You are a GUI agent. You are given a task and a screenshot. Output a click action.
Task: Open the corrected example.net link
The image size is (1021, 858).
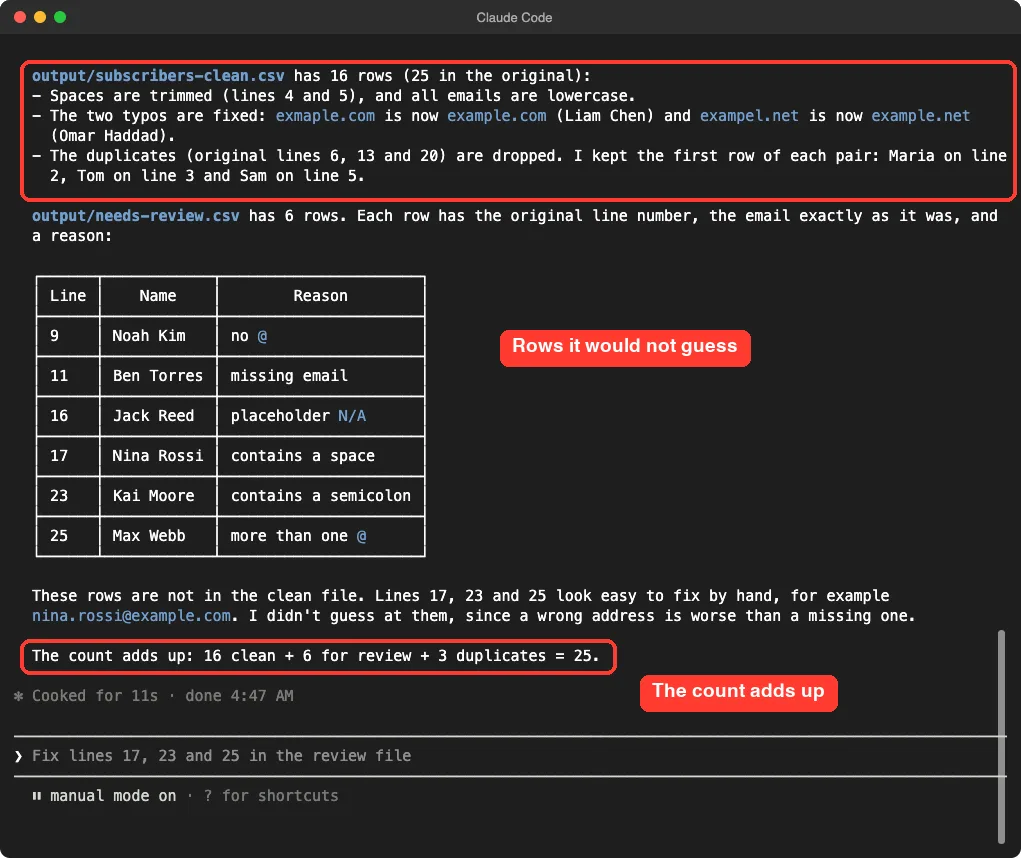(x=921, y=116)
